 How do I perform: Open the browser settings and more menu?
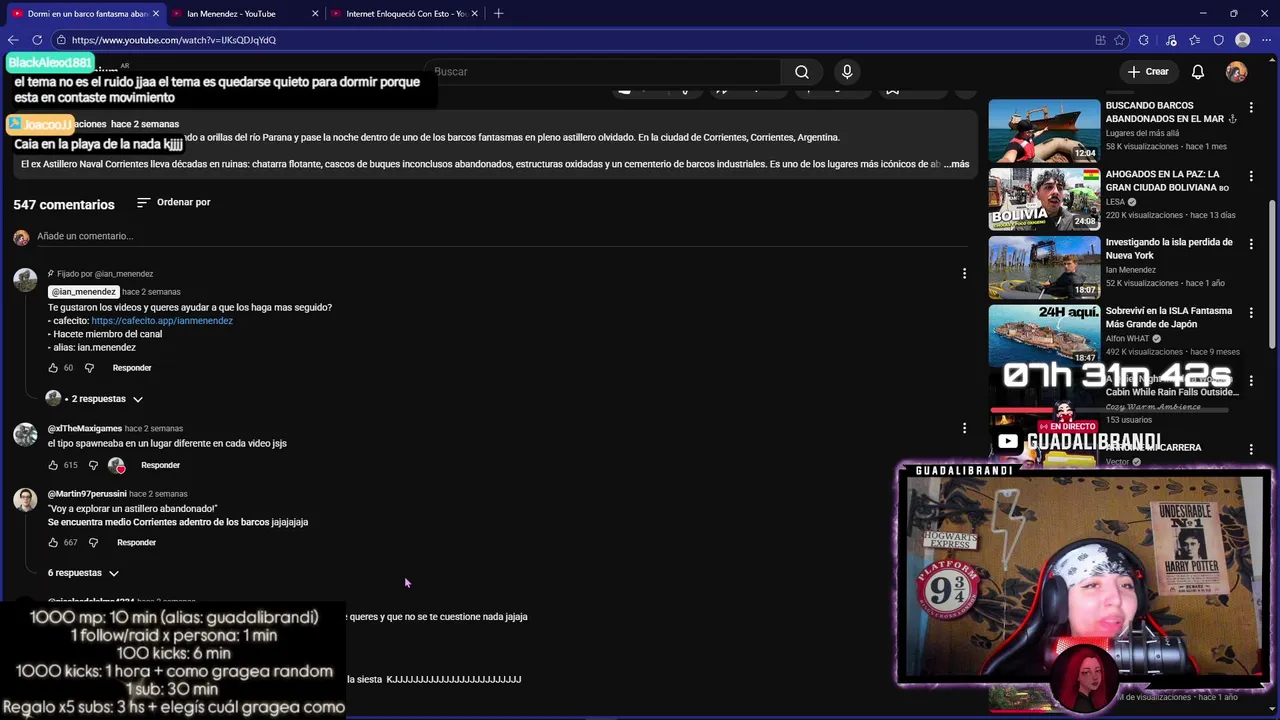pyautogui.click(x=1266, y=40)
